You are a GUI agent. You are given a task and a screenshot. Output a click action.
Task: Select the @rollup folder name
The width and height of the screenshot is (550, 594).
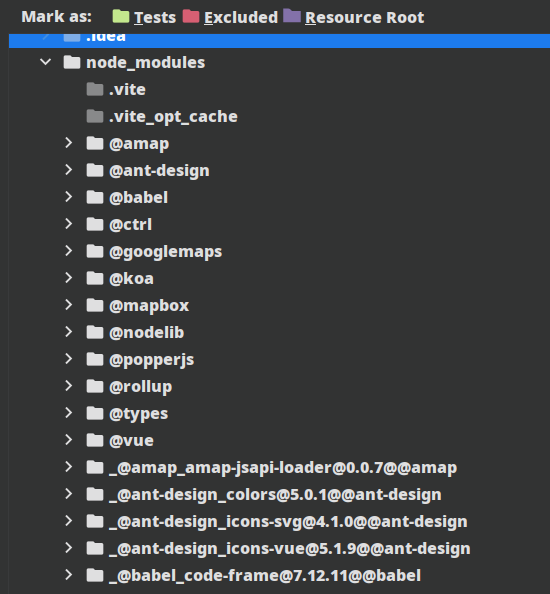[141, 387]
